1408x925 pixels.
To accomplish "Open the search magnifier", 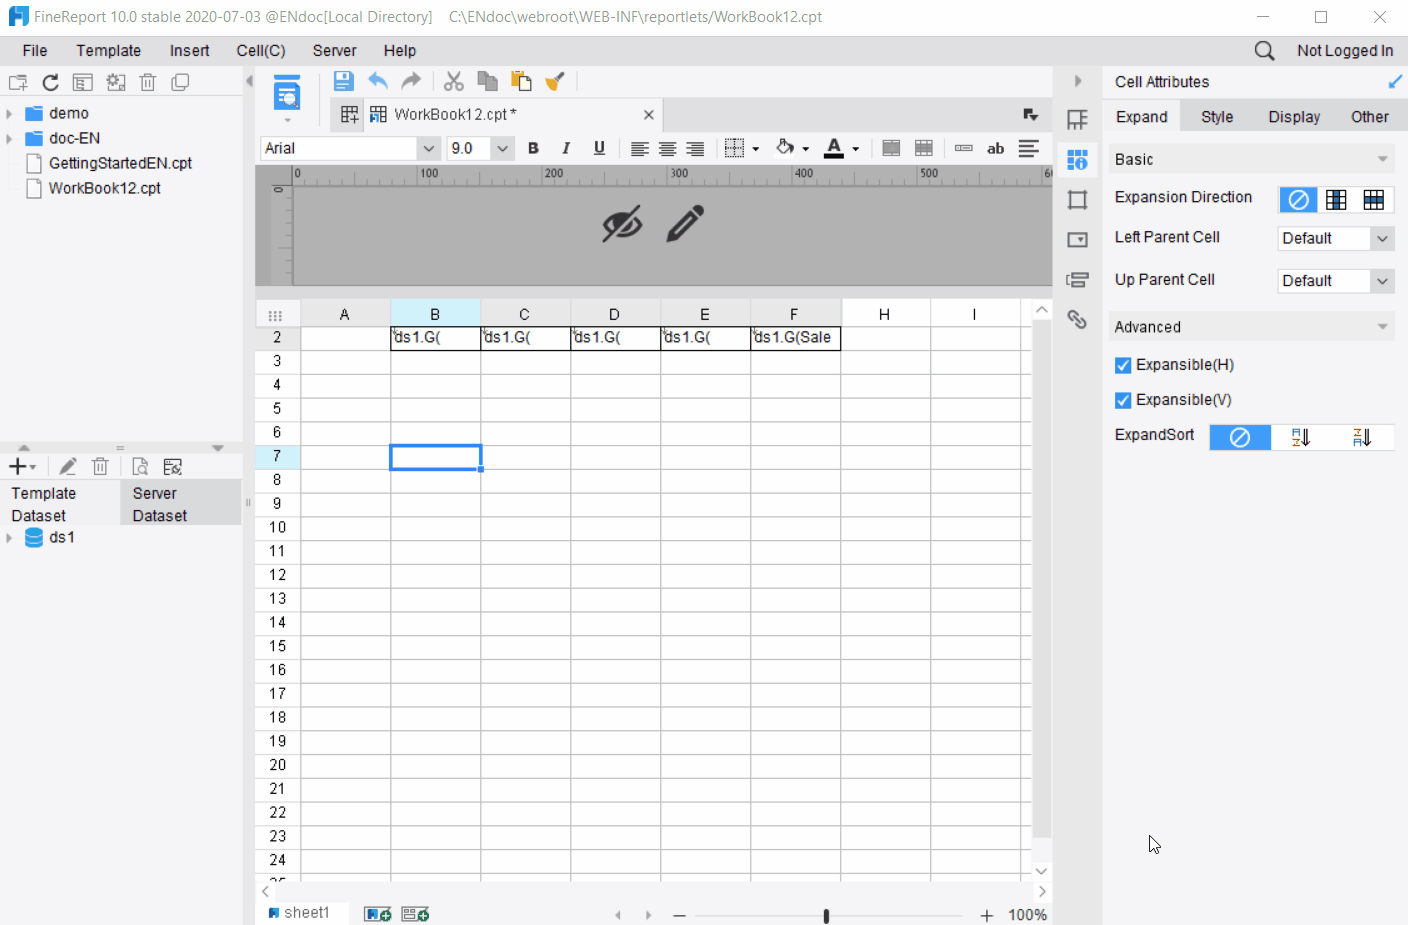I will click(1264, 51).
